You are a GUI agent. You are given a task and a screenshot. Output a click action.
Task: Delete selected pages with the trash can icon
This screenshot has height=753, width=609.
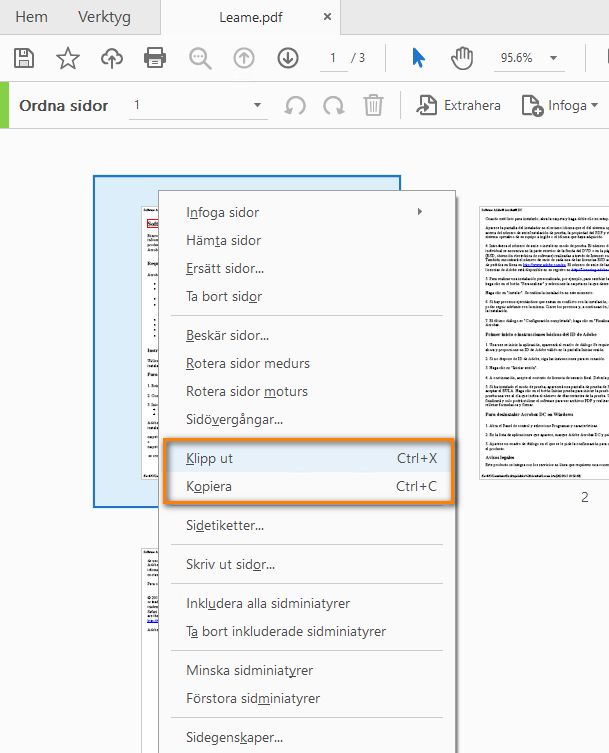tap(373, 106)
